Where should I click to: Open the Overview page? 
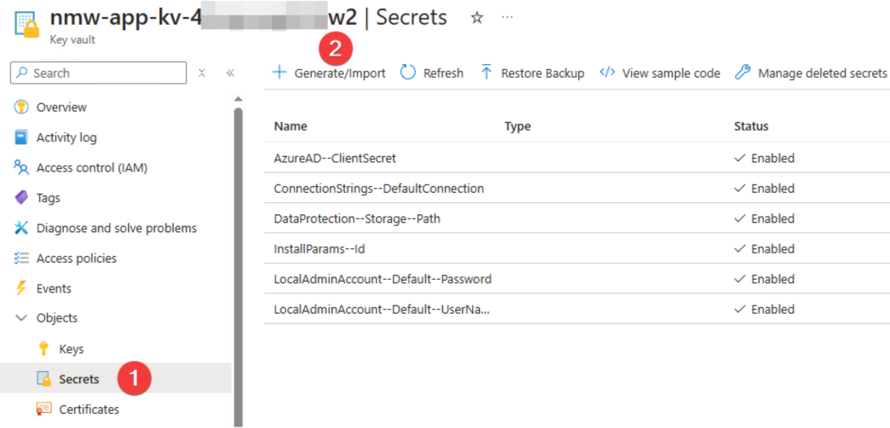point(62,107)
